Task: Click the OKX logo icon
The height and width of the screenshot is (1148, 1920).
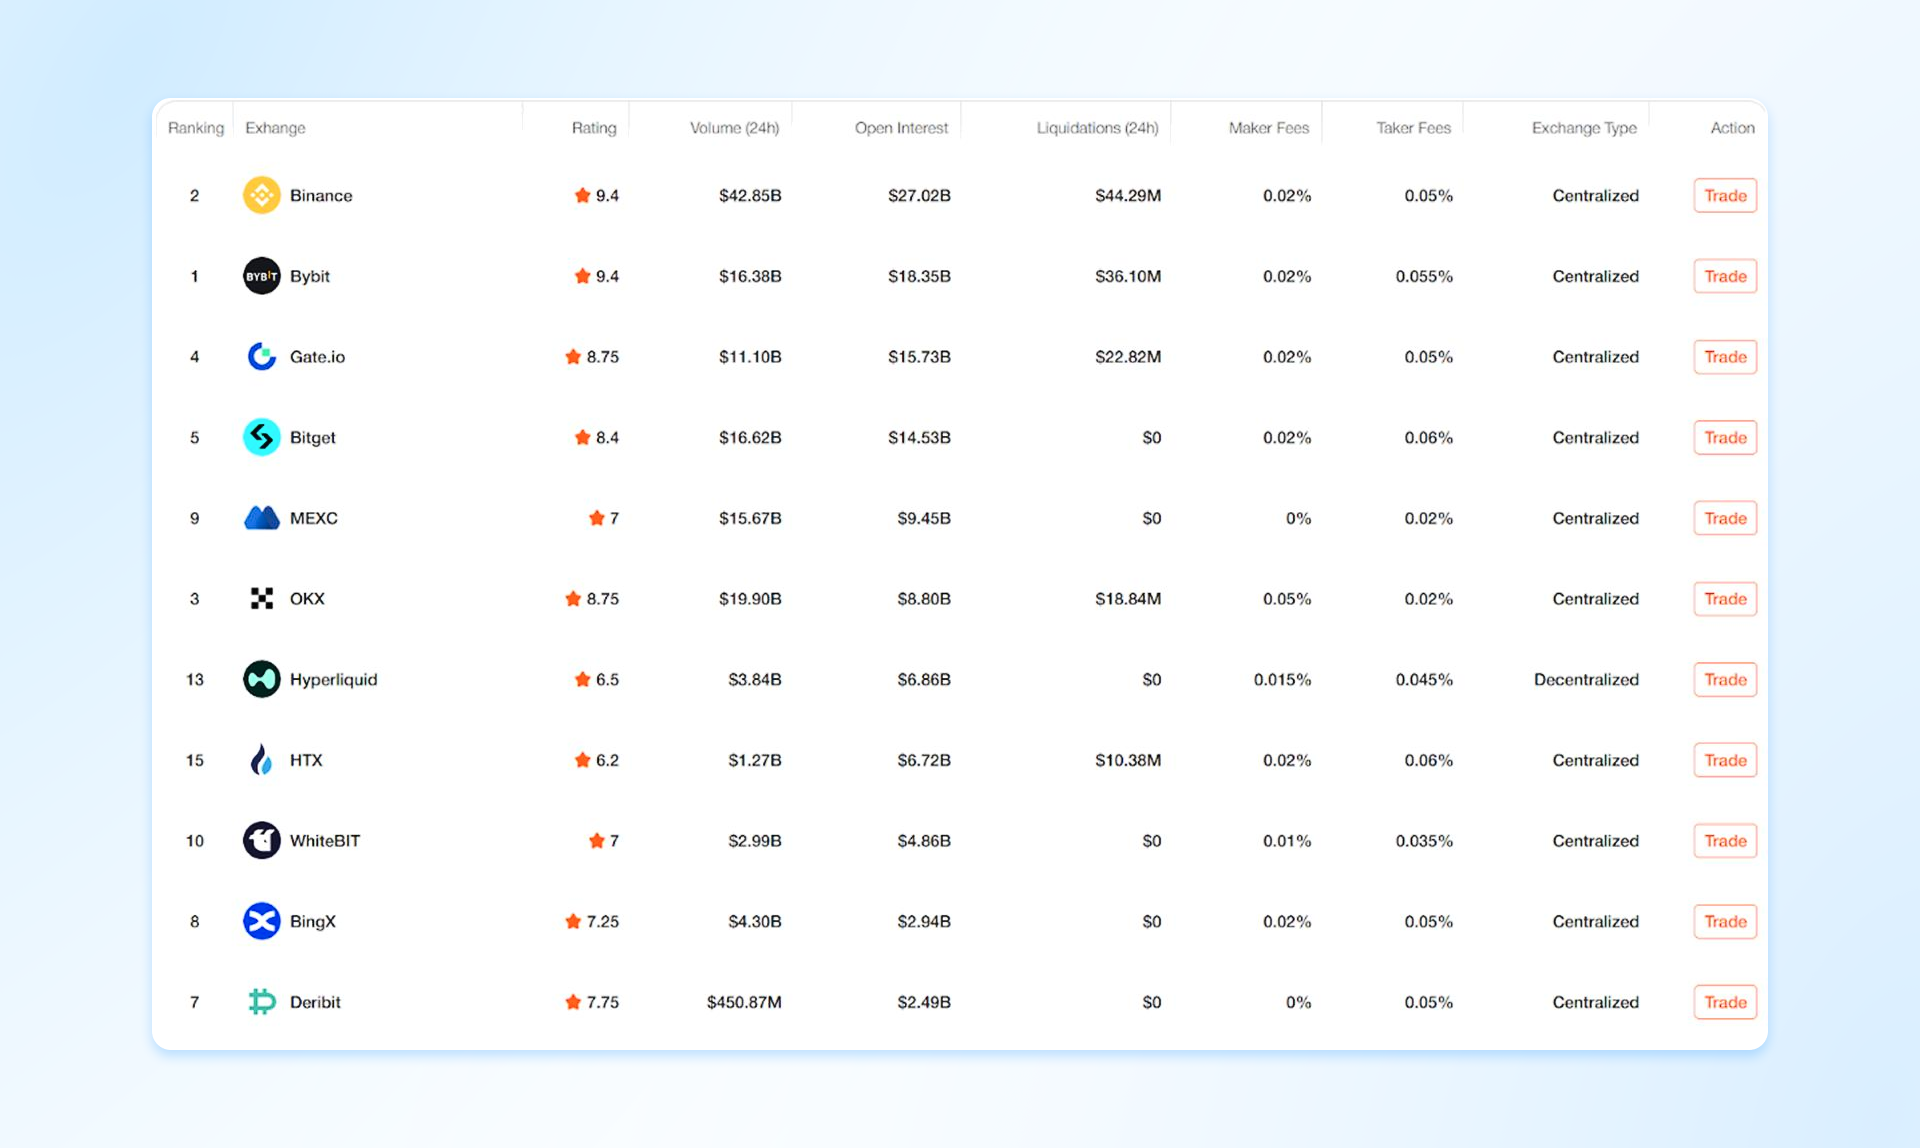Action: (x=261, y=599)
